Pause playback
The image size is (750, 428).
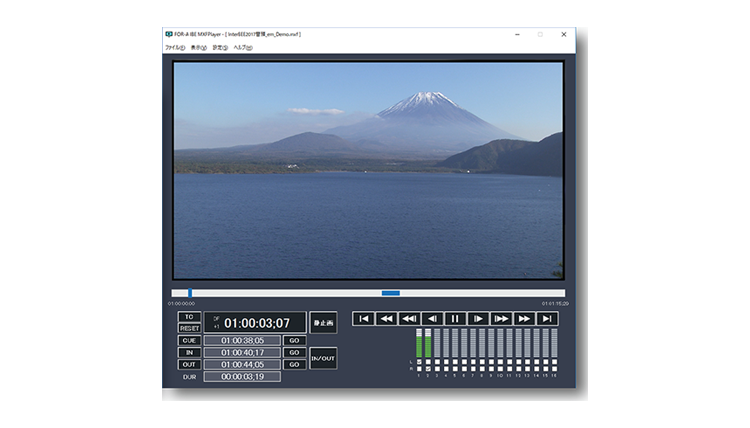tap(455, 319)
